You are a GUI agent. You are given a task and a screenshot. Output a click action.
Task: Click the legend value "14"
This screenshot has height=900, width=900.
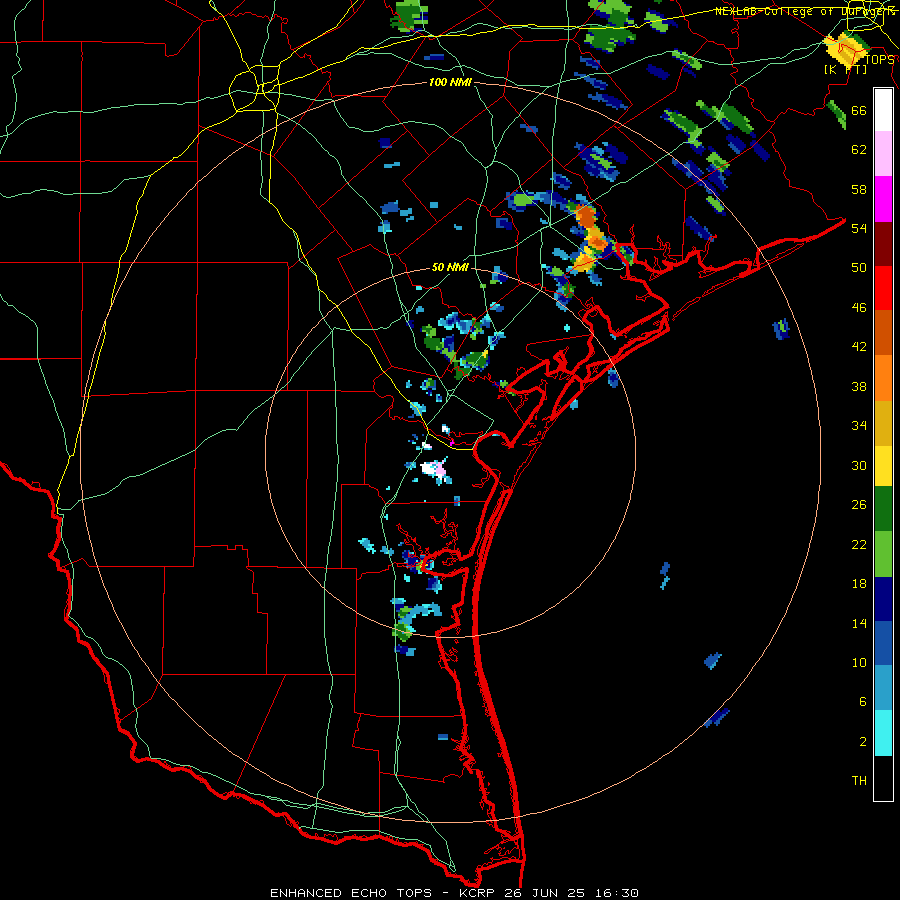[859, 623]
